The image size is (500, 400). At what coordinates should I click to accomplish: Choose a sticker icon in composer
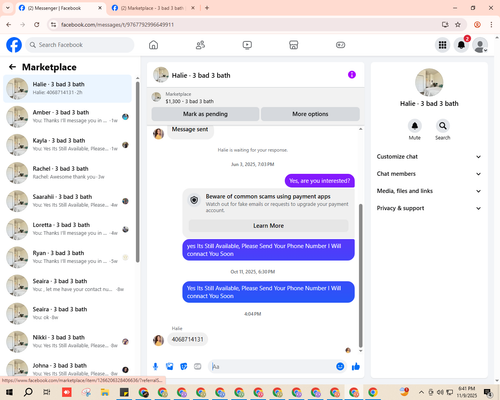[184, 367]
